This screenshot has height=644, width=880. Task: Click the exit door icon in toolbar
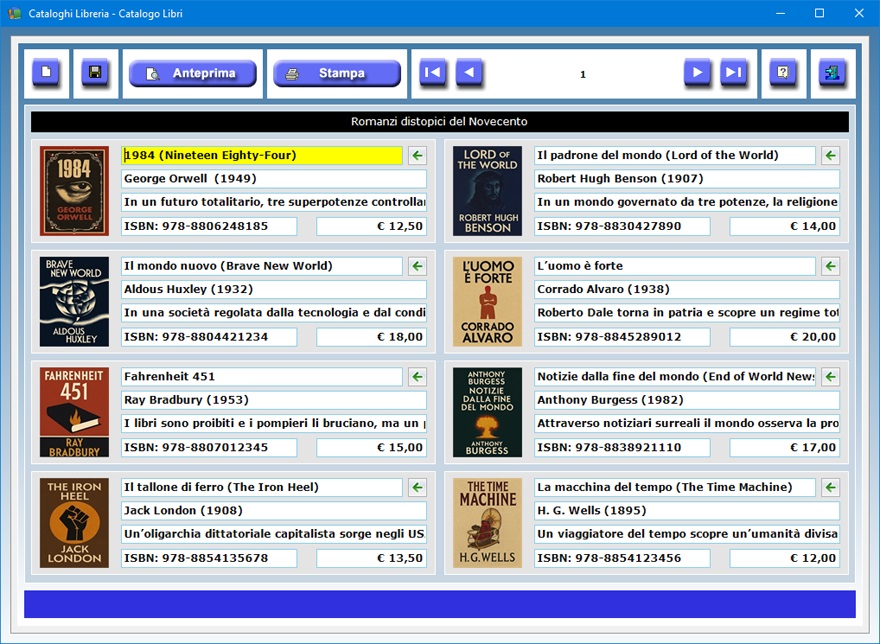pyautogui.click(x=832, y=73)
